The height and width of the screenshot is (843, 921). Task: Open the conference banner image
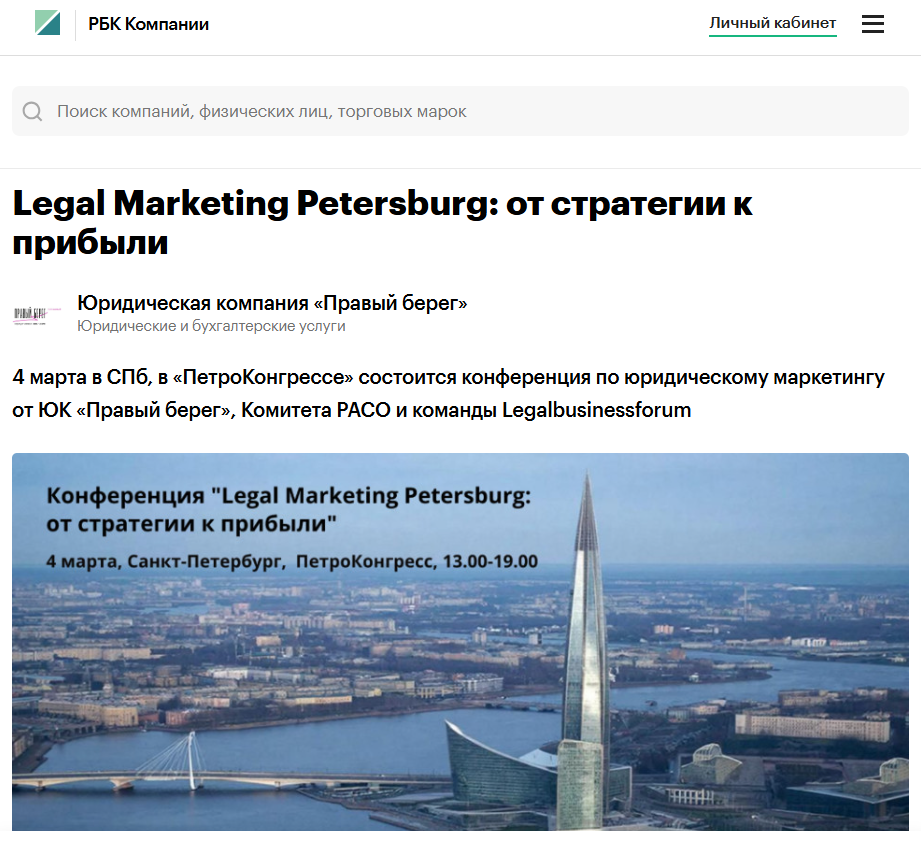click(460, 642)
